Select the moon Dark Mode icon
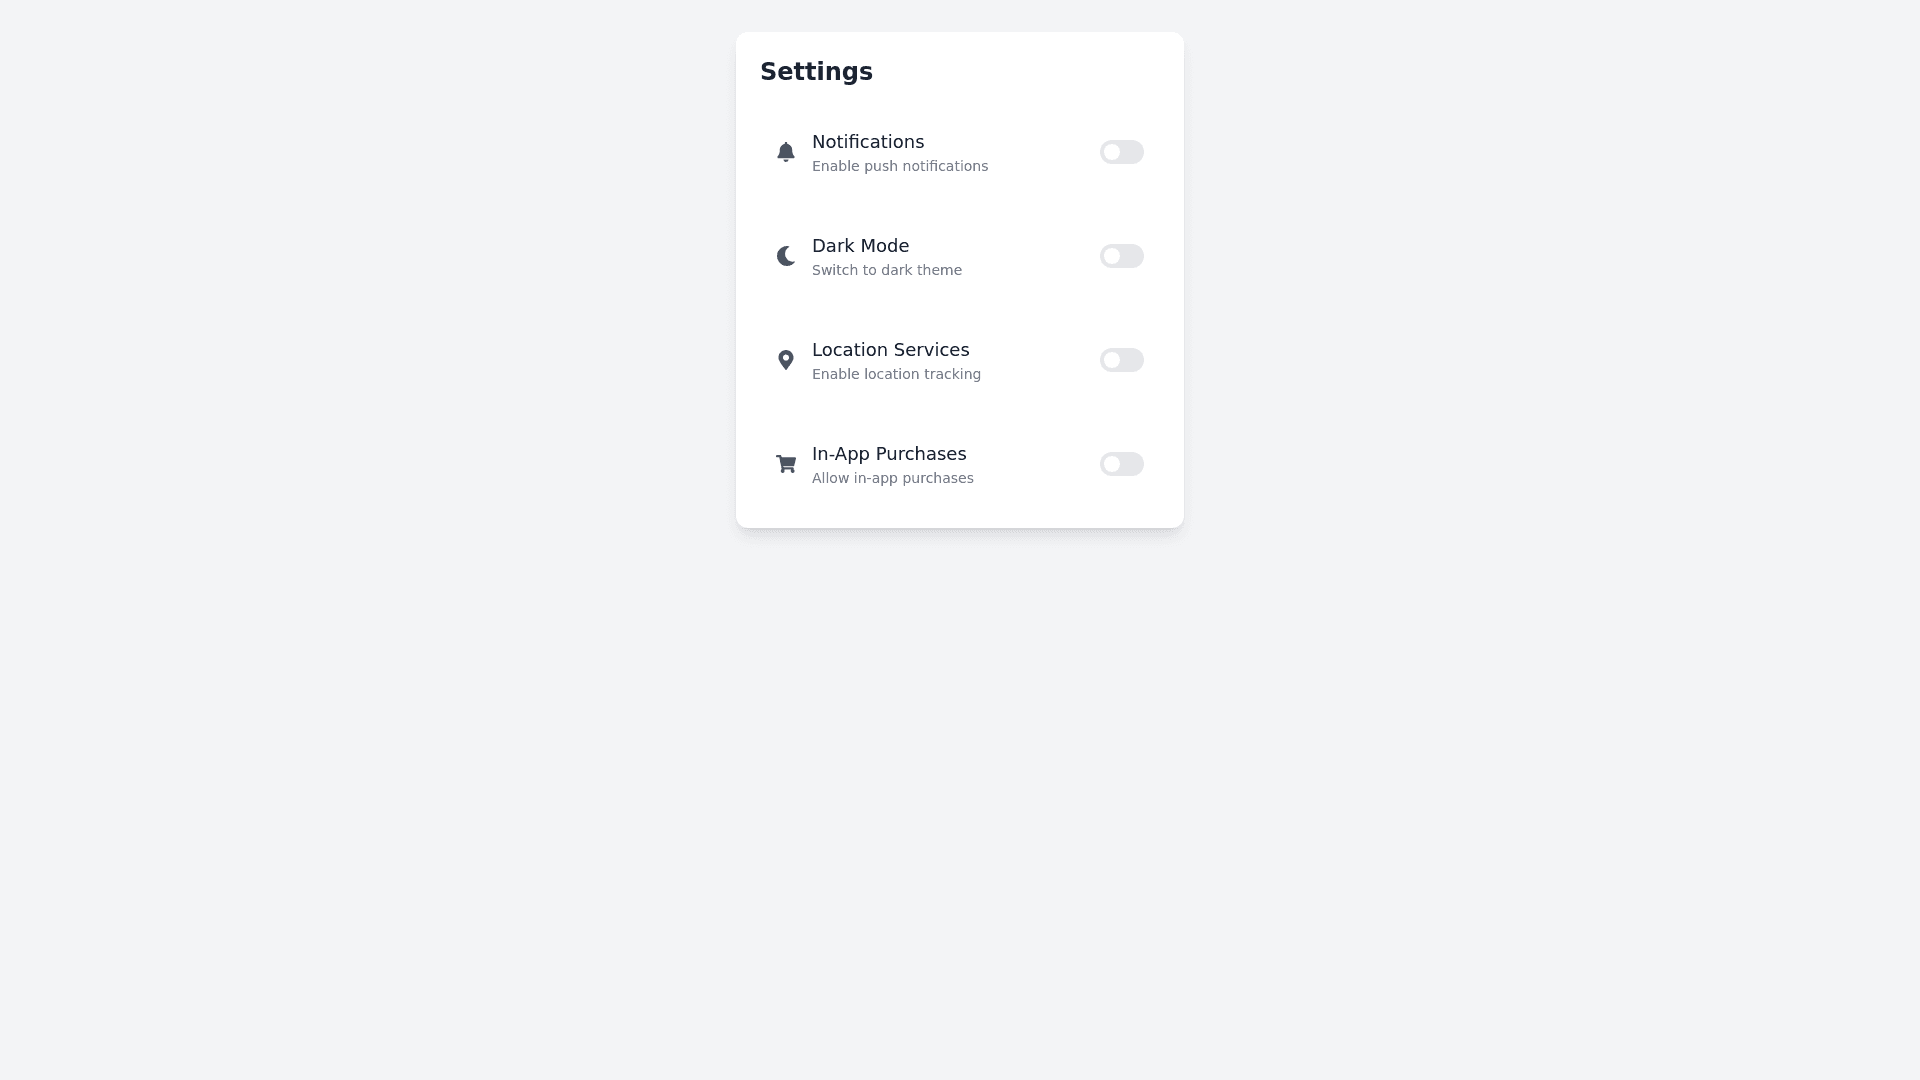 point(786,256)
